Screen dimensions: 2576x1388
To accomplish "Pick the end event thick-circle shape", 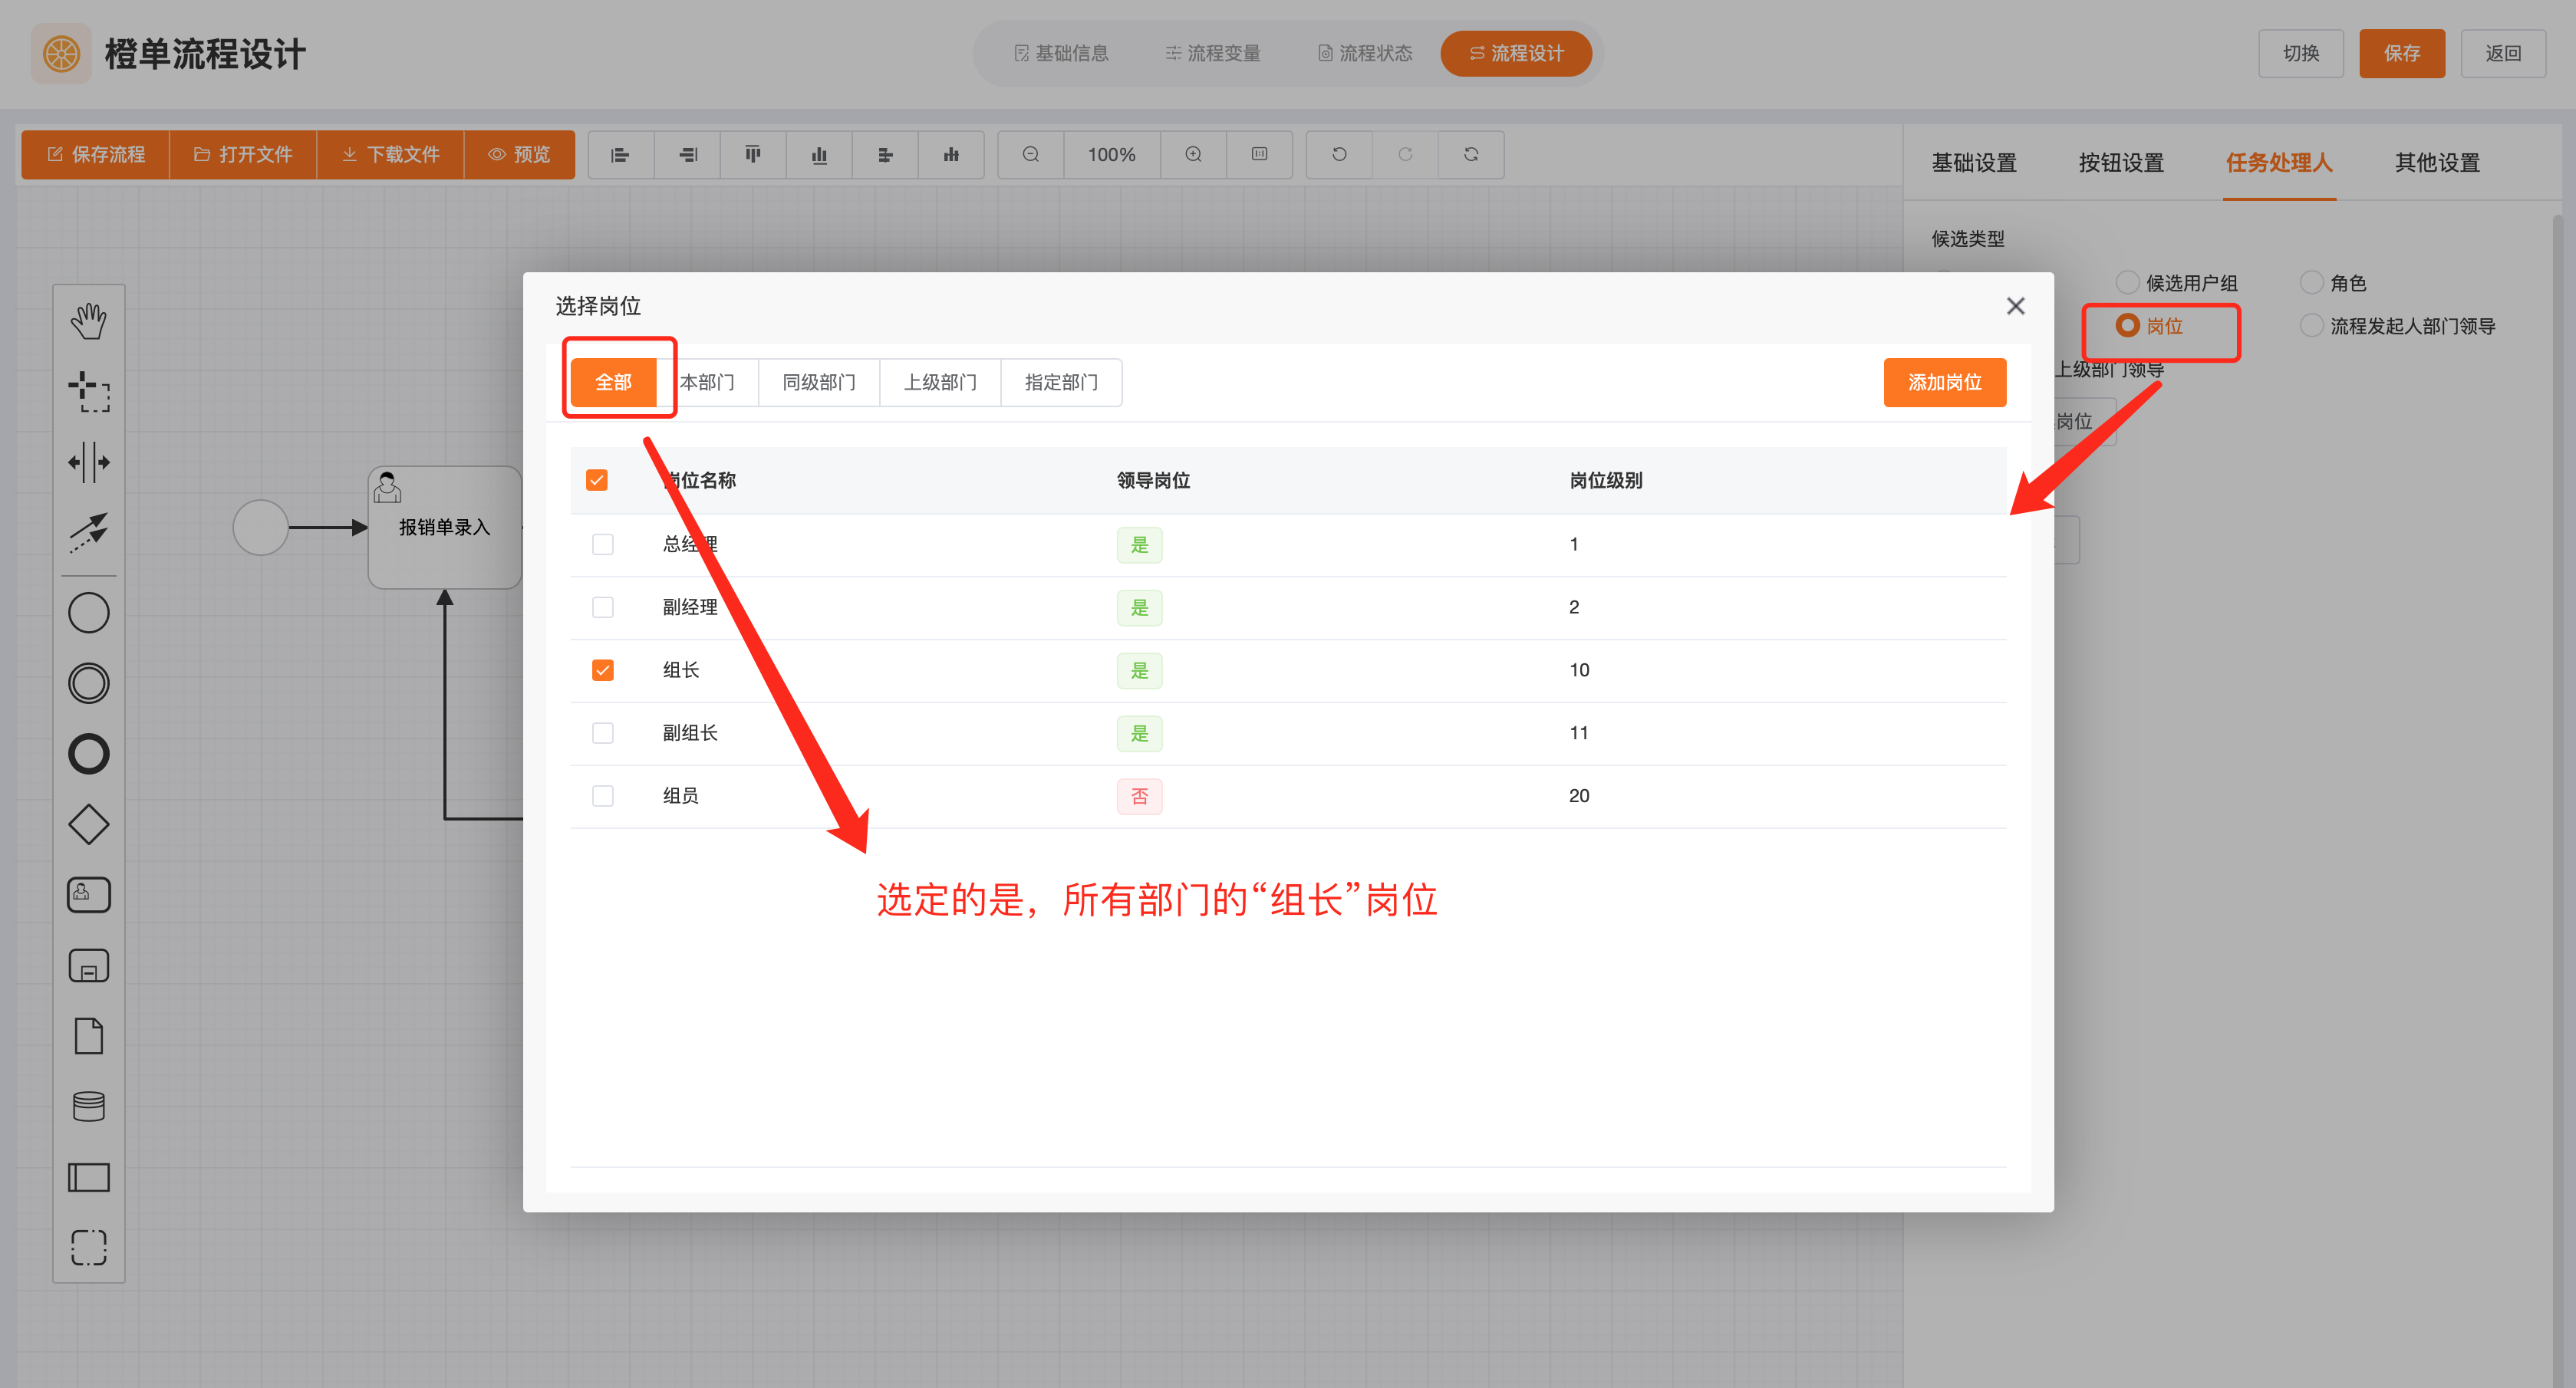I will [89, 754].
